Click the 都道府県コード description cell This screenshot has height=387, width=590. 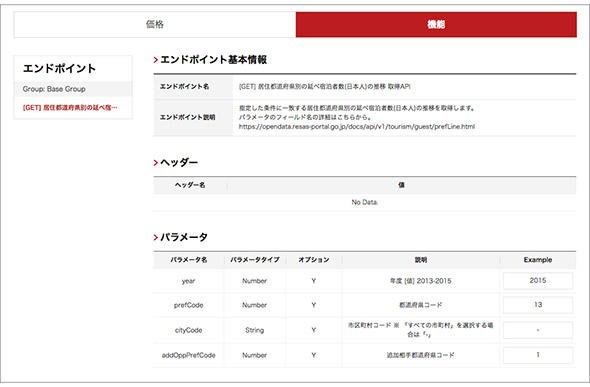coord(421,305)
